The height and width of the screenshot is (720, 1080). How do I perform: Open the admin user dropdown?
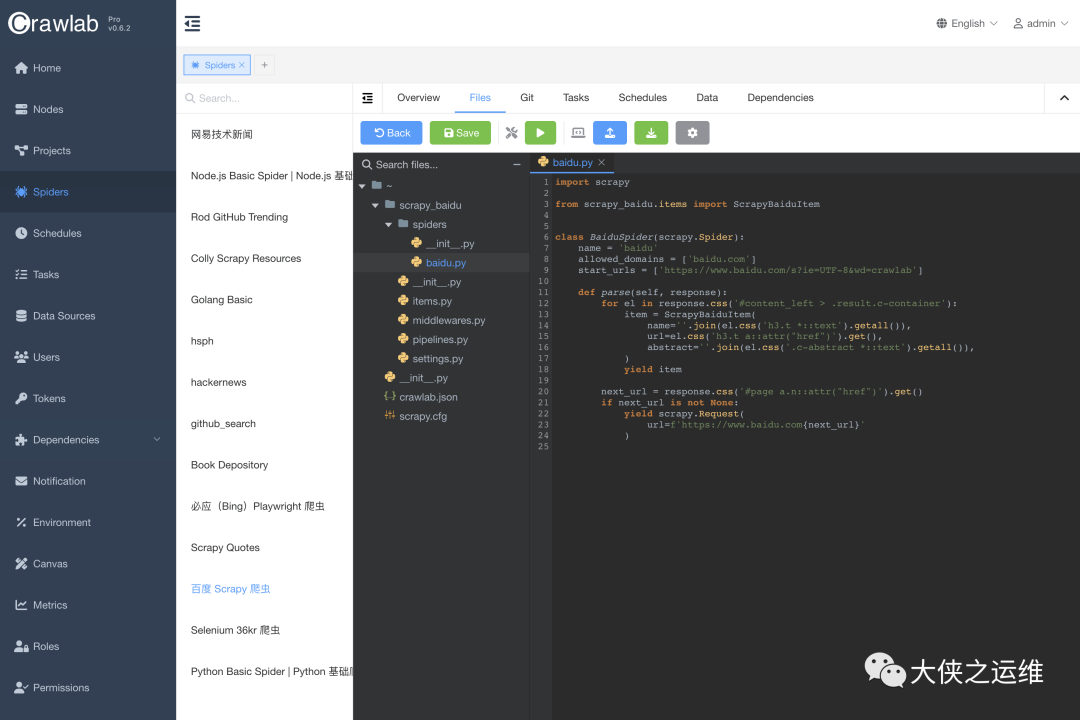[1041, 23]
